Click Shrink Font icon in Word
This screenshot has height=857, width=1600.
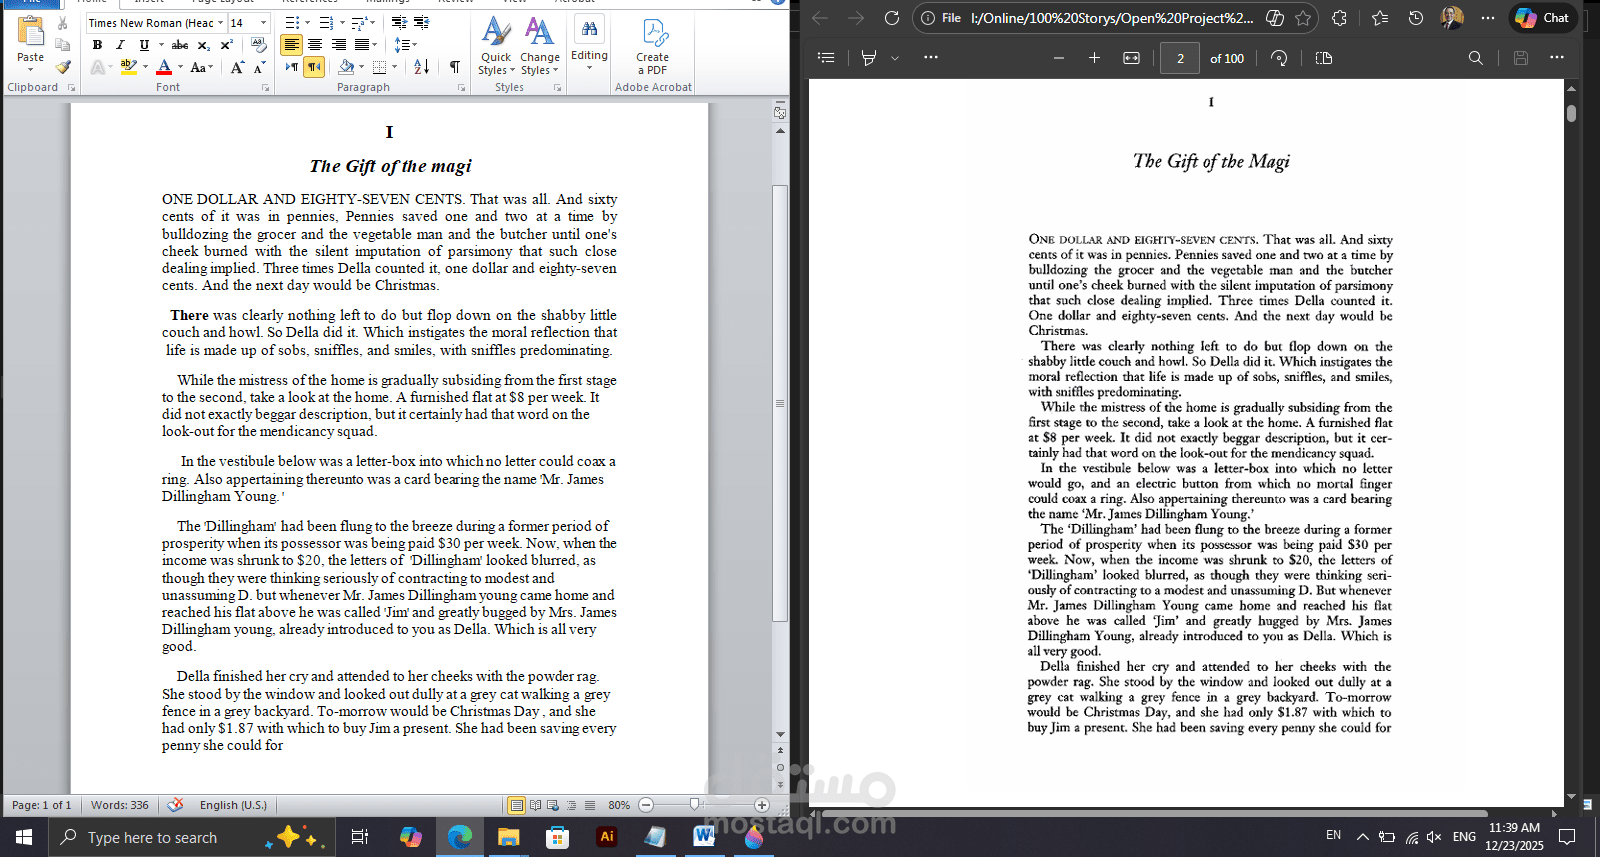point(259,67)
